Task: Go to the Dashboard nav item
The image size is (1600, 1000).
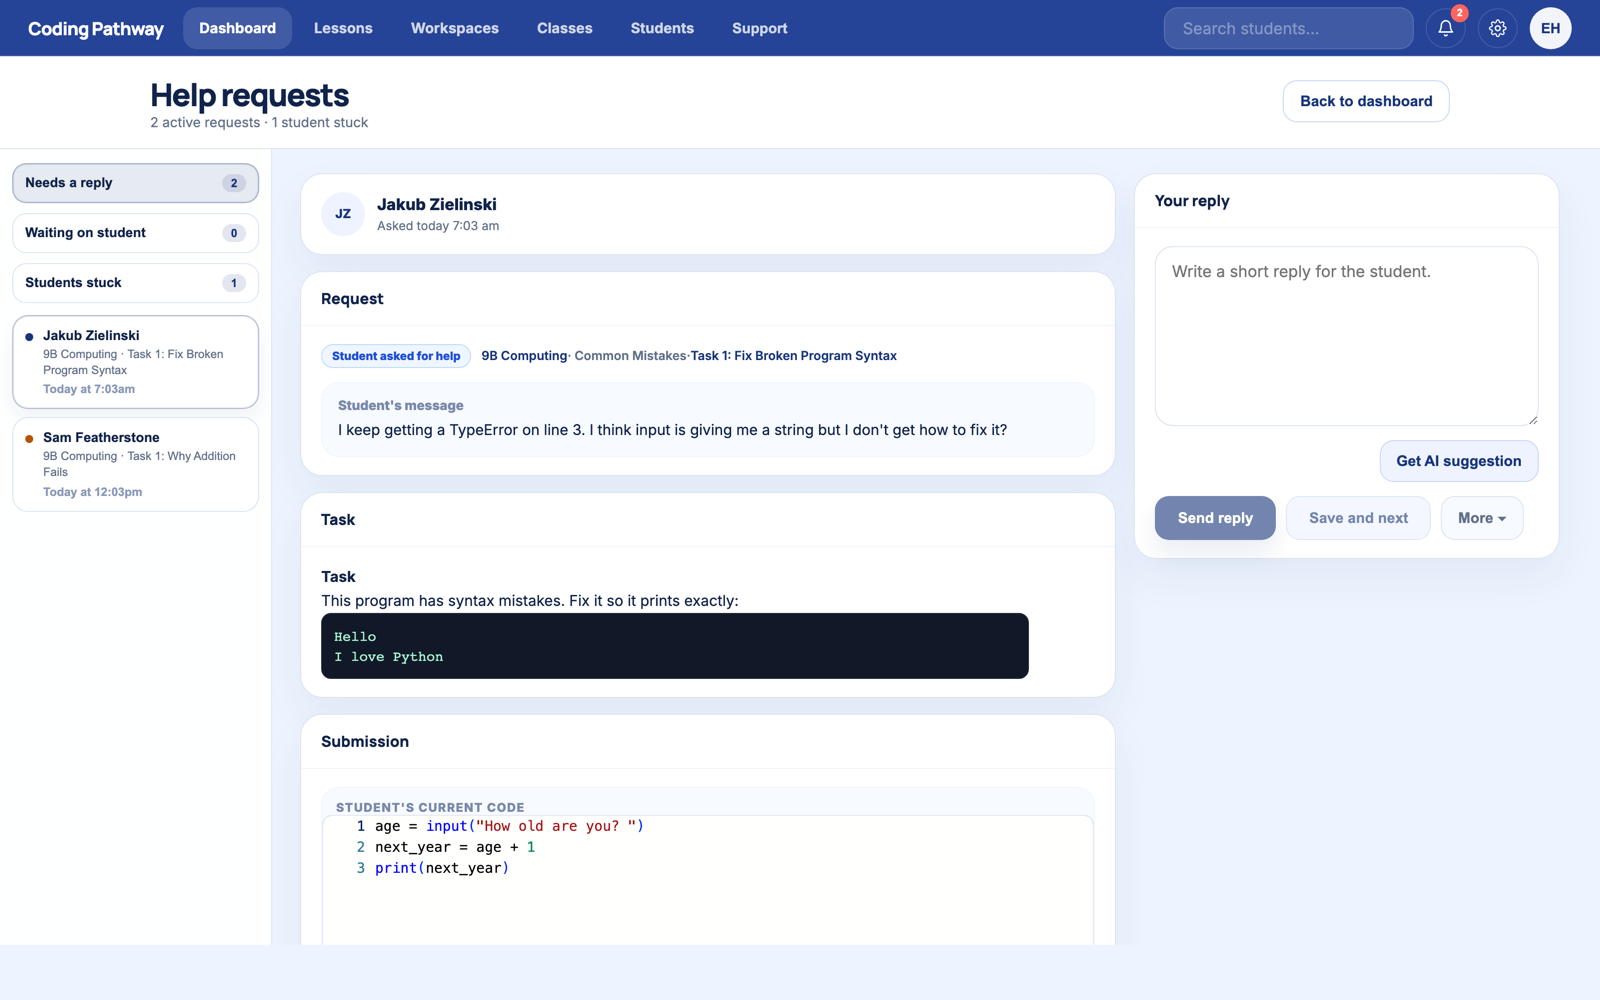Action: (x=237, y=28)
